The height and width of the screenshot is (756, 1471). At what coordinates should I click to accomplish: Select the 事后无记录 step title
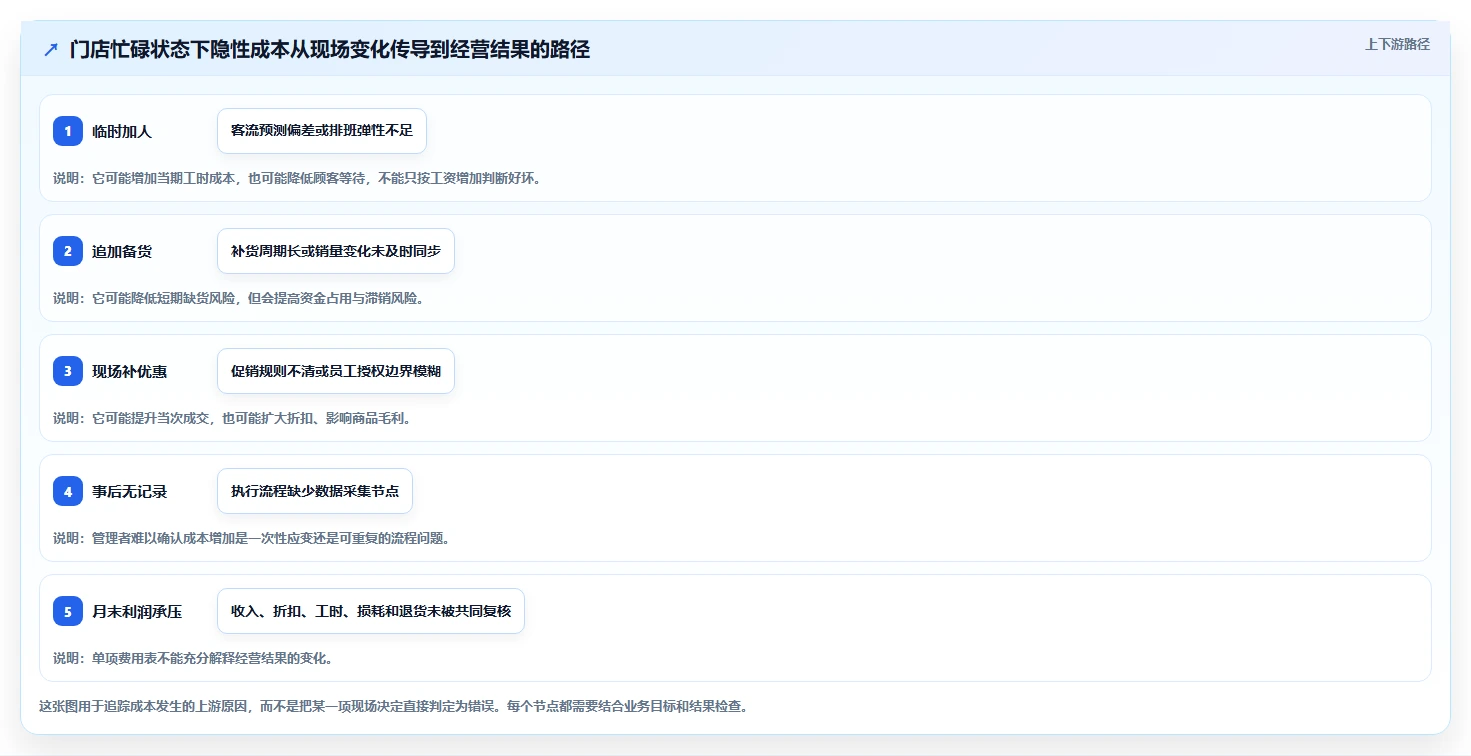[130, 491]
